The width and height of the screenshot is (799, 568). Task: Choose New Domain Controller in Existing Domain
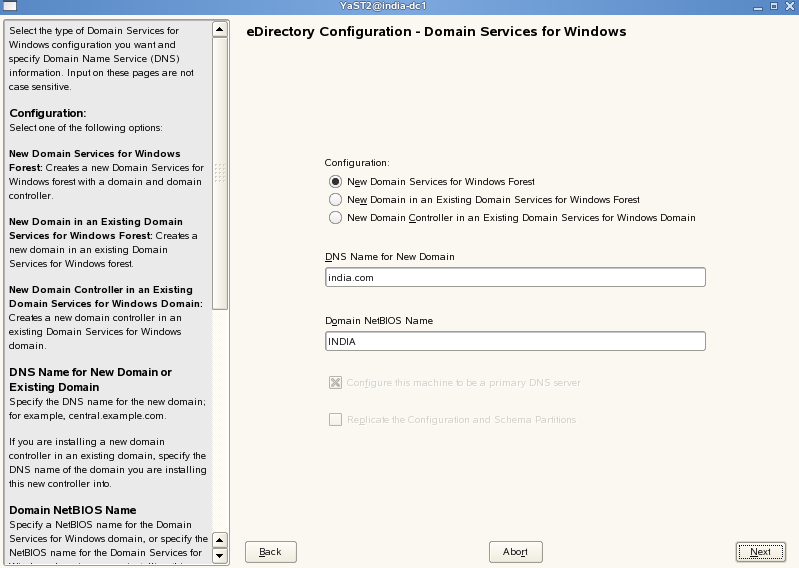(x=335, y=217)
